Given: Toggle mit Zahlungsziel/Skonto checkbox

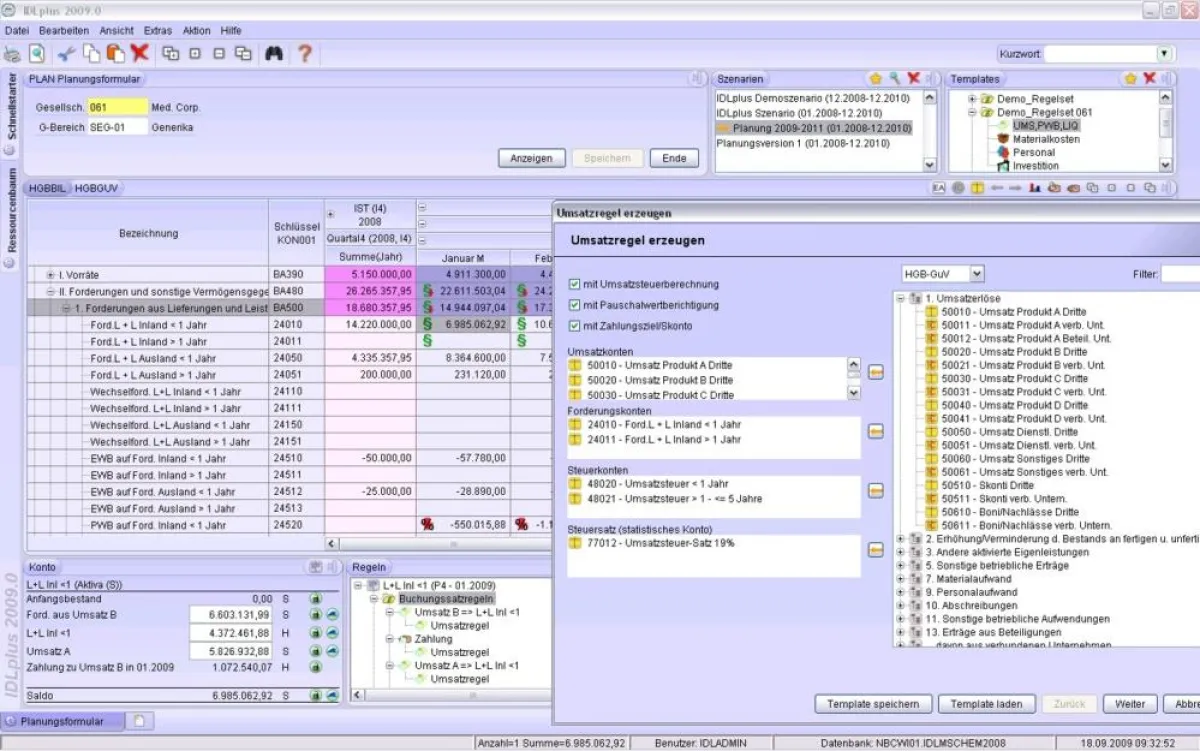Looking at the screenshot, I should [x=574, y=326].
